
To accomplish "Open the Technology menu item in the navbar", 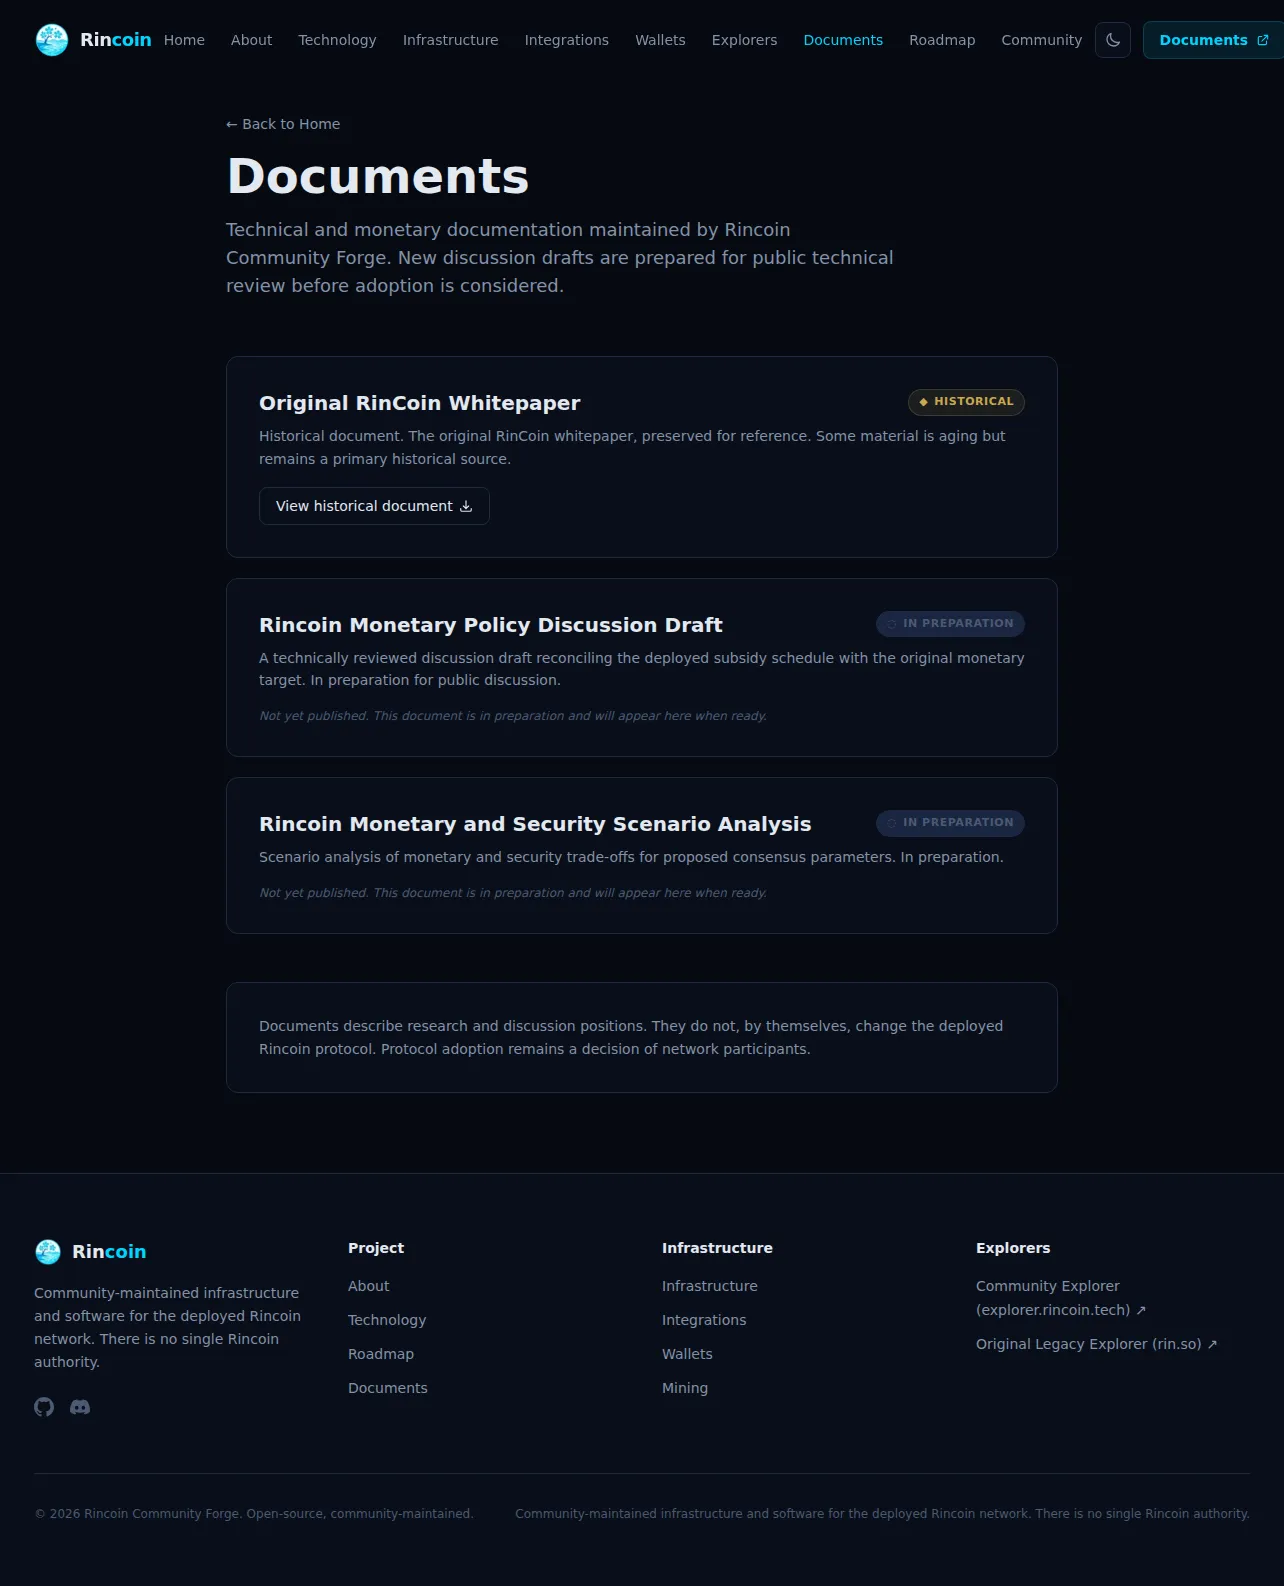I will [337, 40].
